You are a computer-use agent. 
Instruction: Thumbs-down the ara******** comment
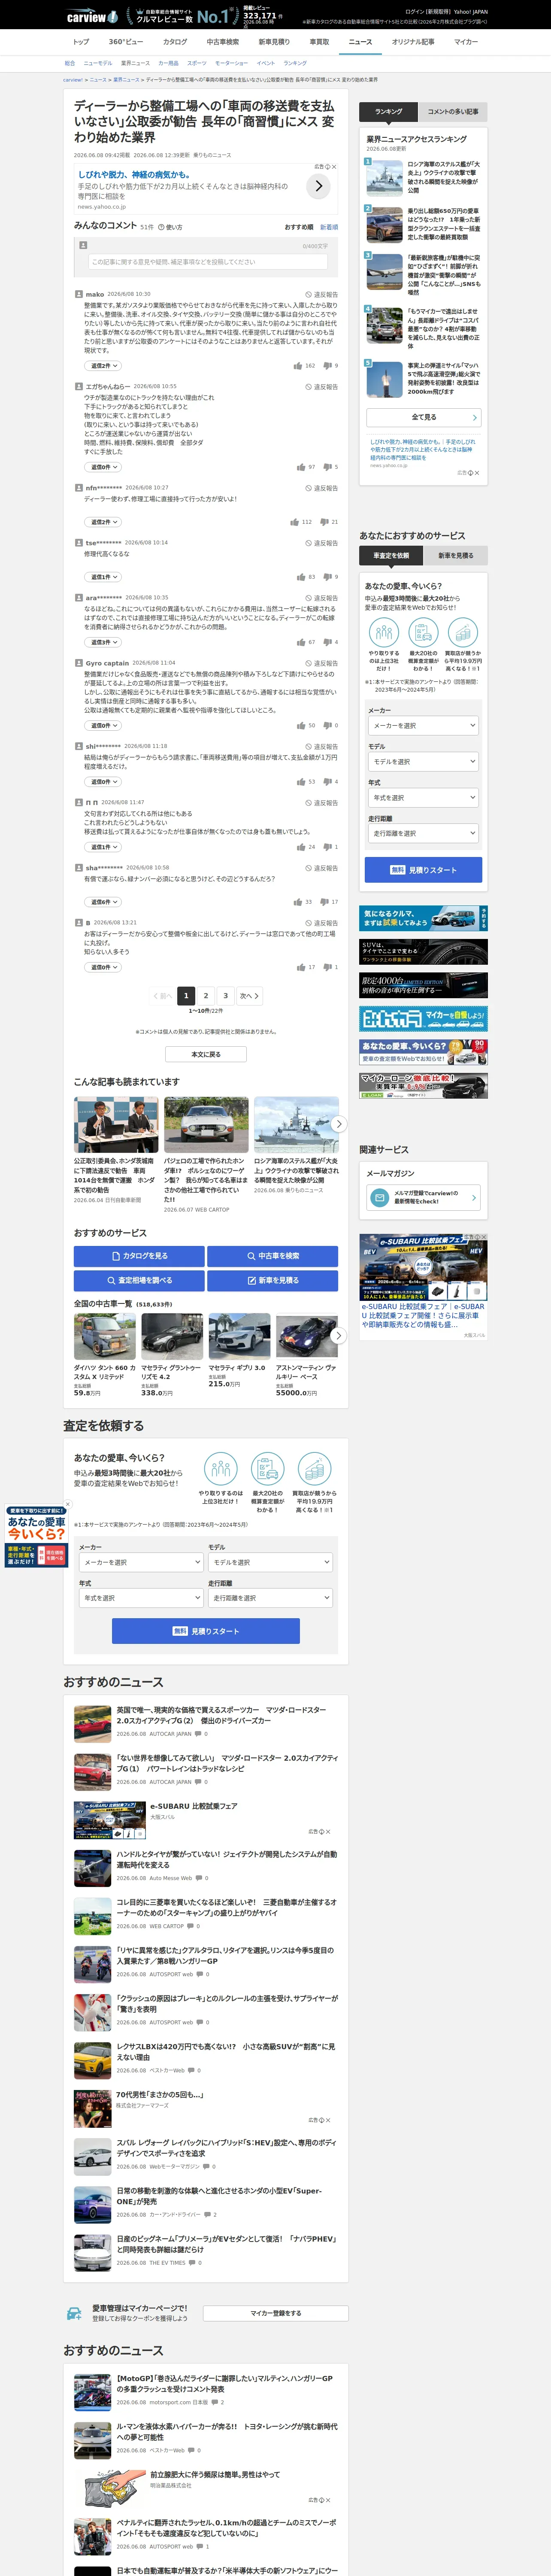[x=328, y=642]
